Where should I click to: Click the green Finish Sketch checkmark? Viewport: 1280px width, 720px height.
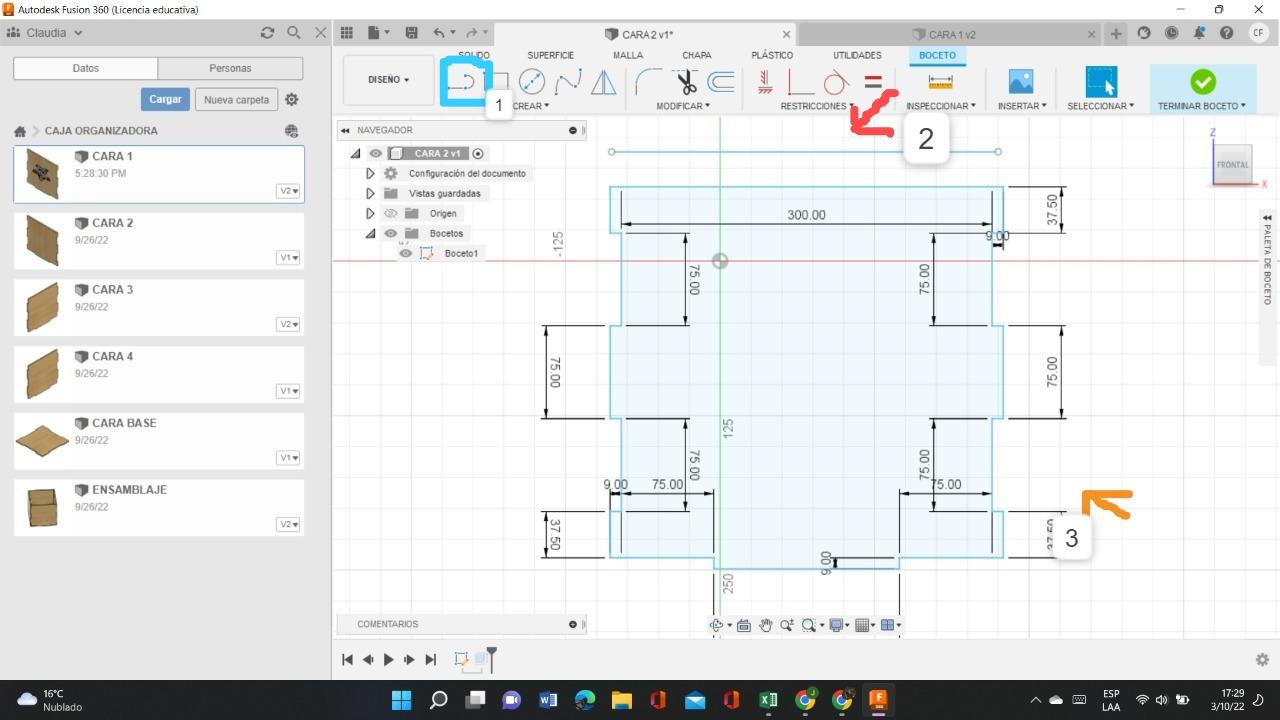[1202, 81]
